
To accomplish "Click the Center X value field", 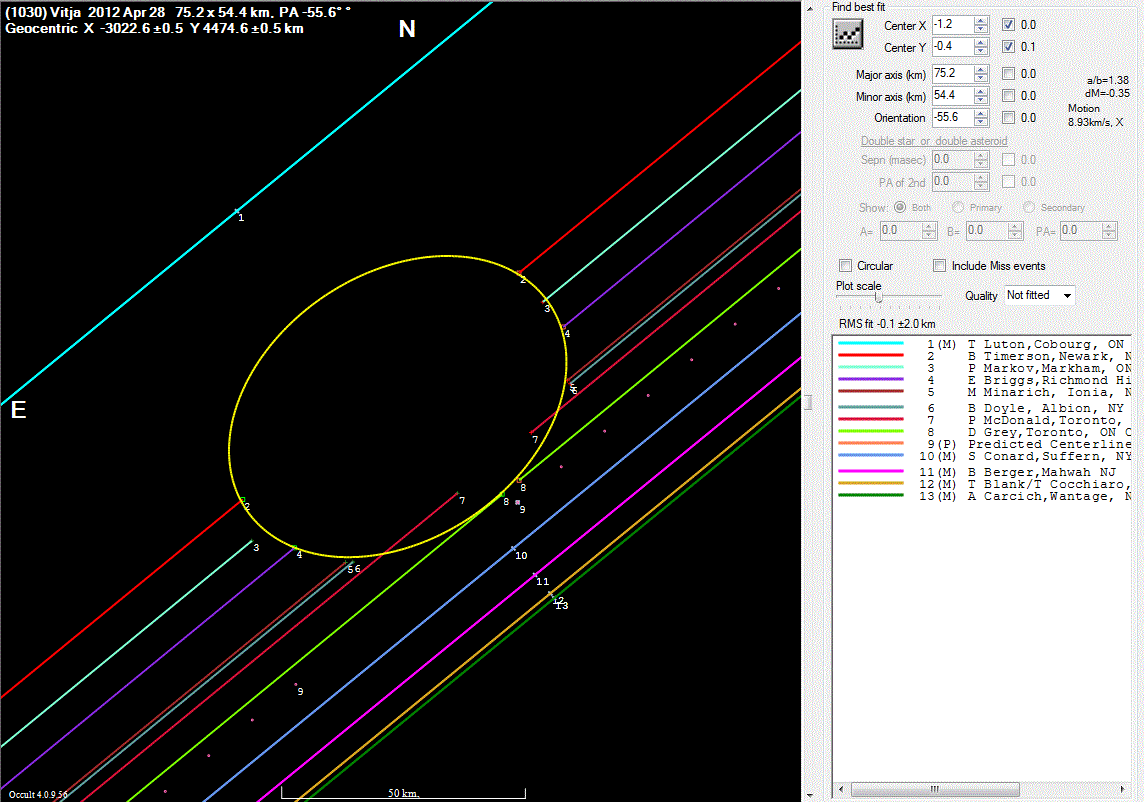I will [x=953, y=25].
